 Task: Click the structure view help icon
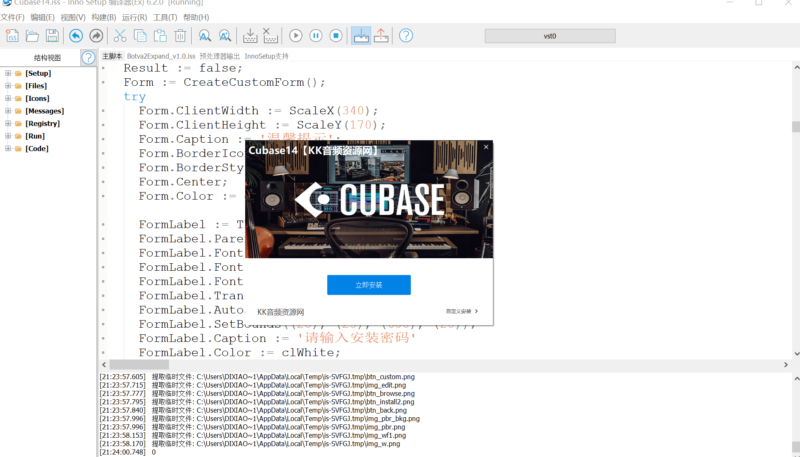click(88, 57)
